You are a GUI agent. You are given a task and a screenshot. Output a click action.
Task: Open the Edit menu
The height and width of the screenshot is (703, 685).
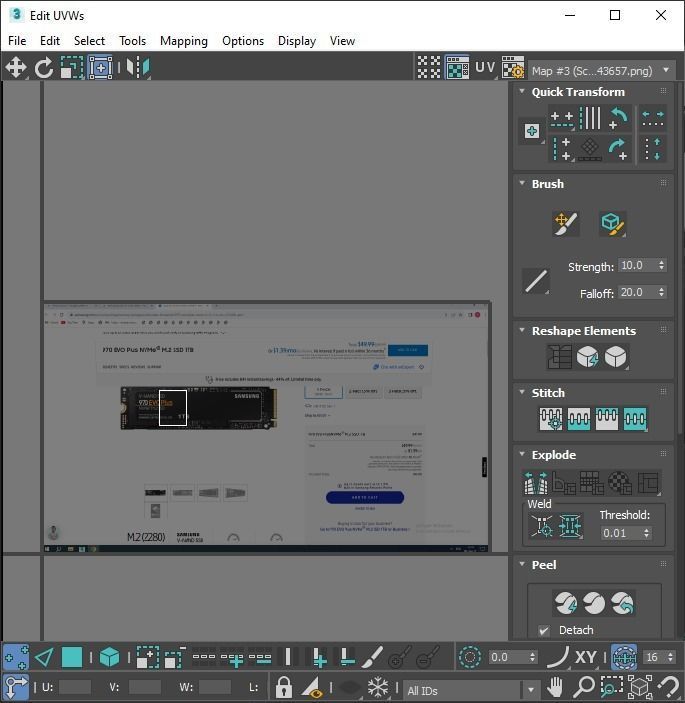point(50,41)
